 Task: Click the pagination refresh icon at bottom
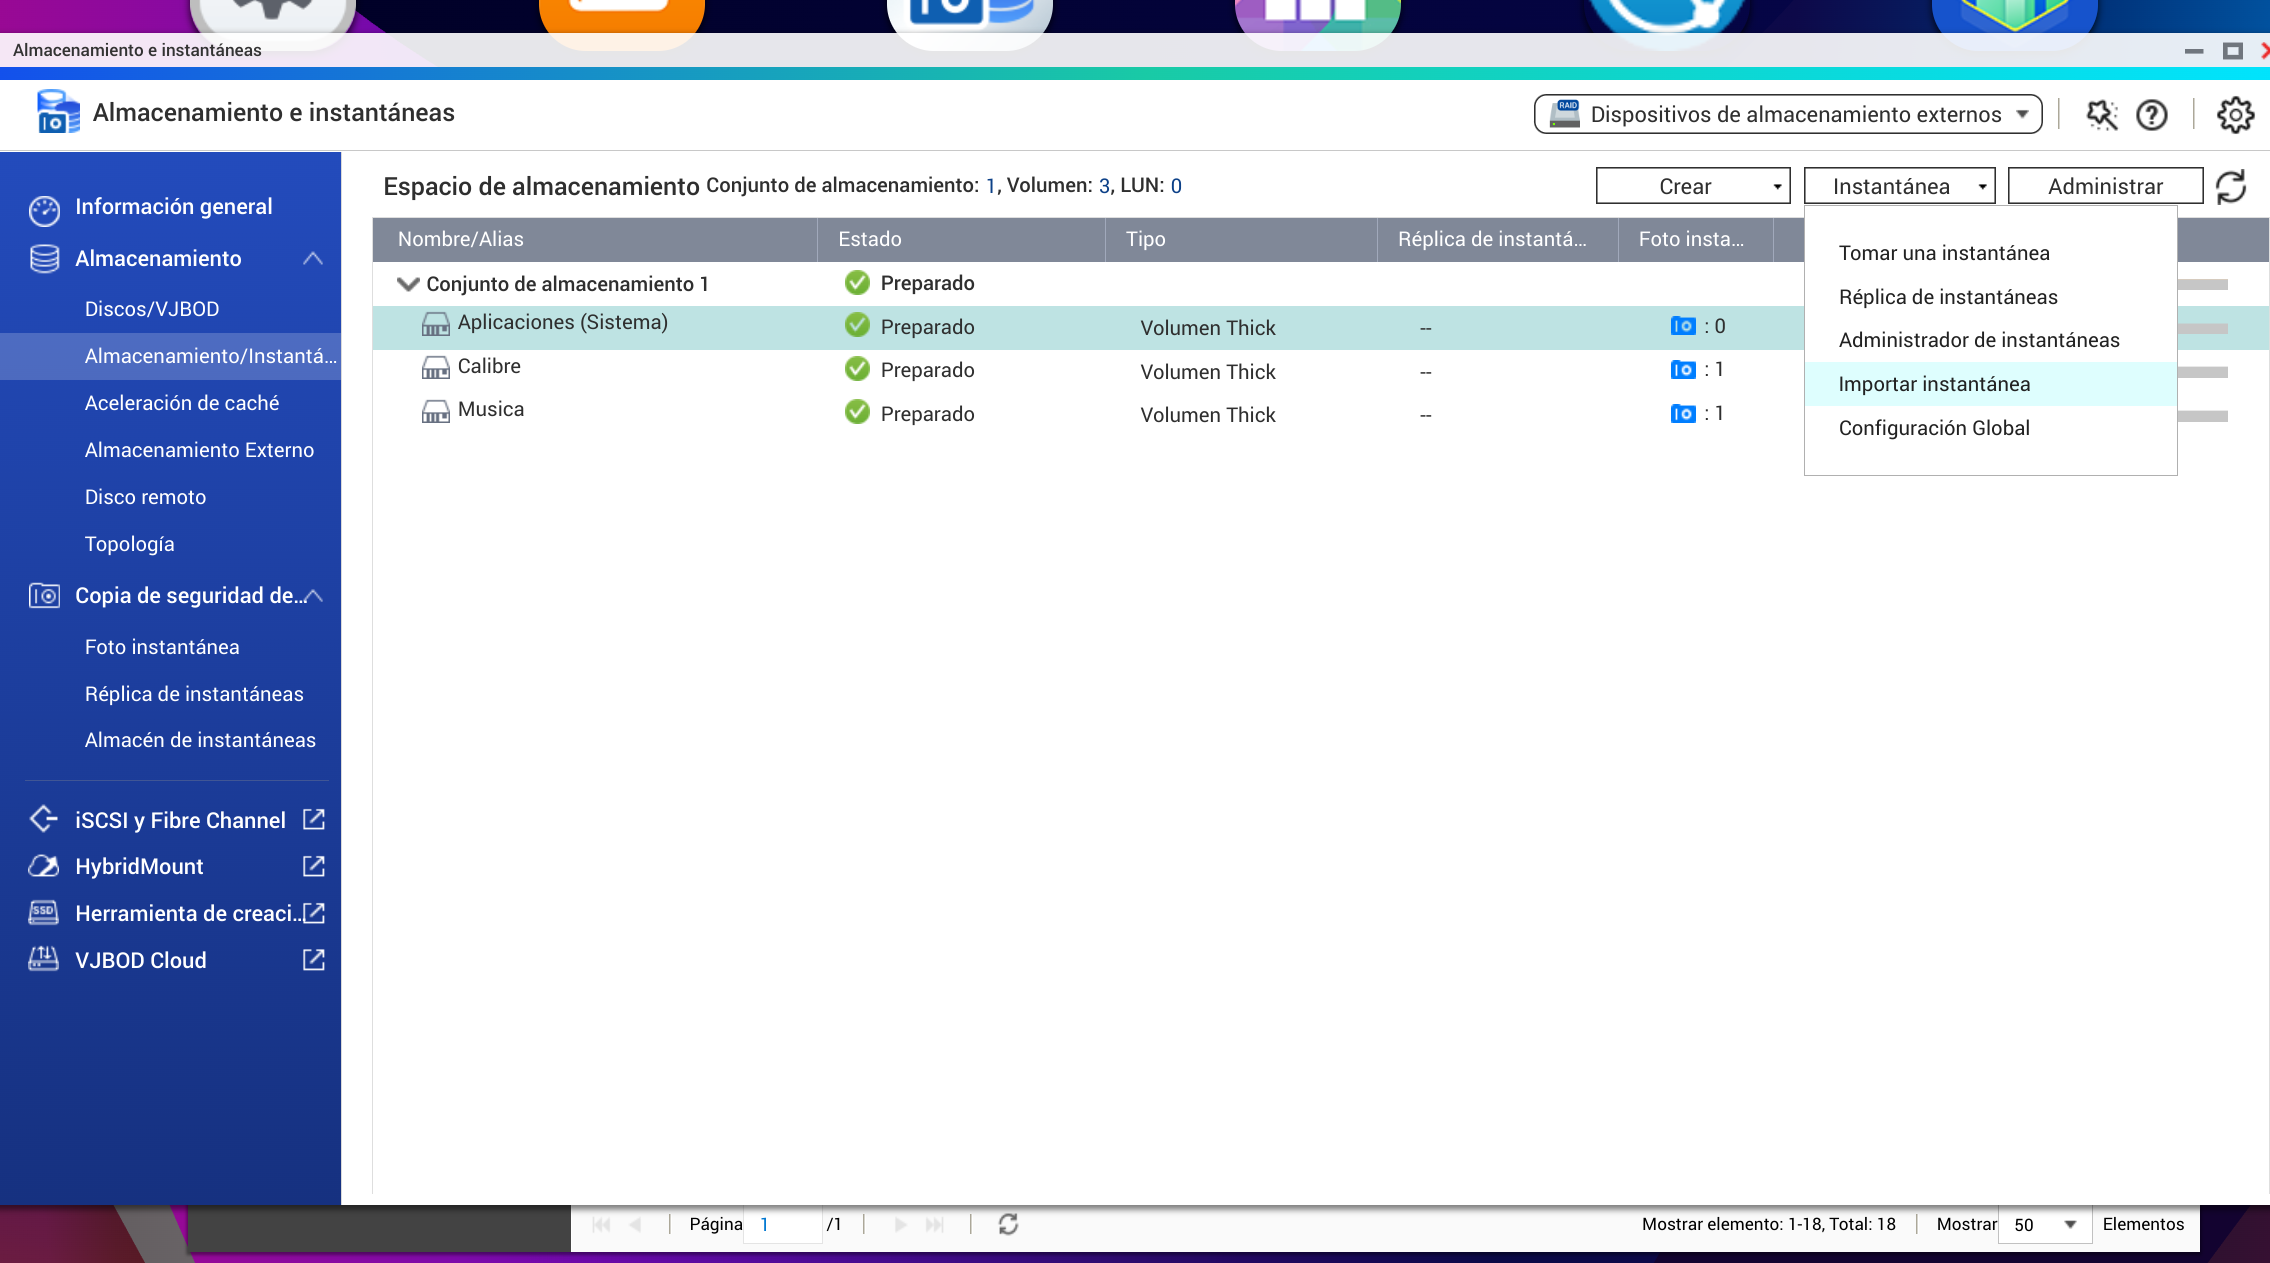[1008, 1224]
